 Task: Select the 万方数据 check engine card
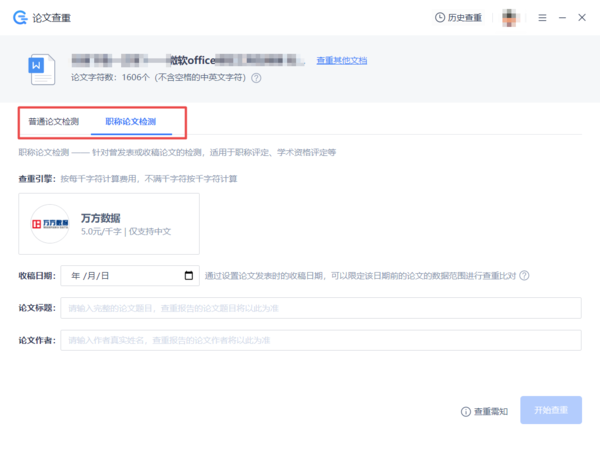pos(109,223)
